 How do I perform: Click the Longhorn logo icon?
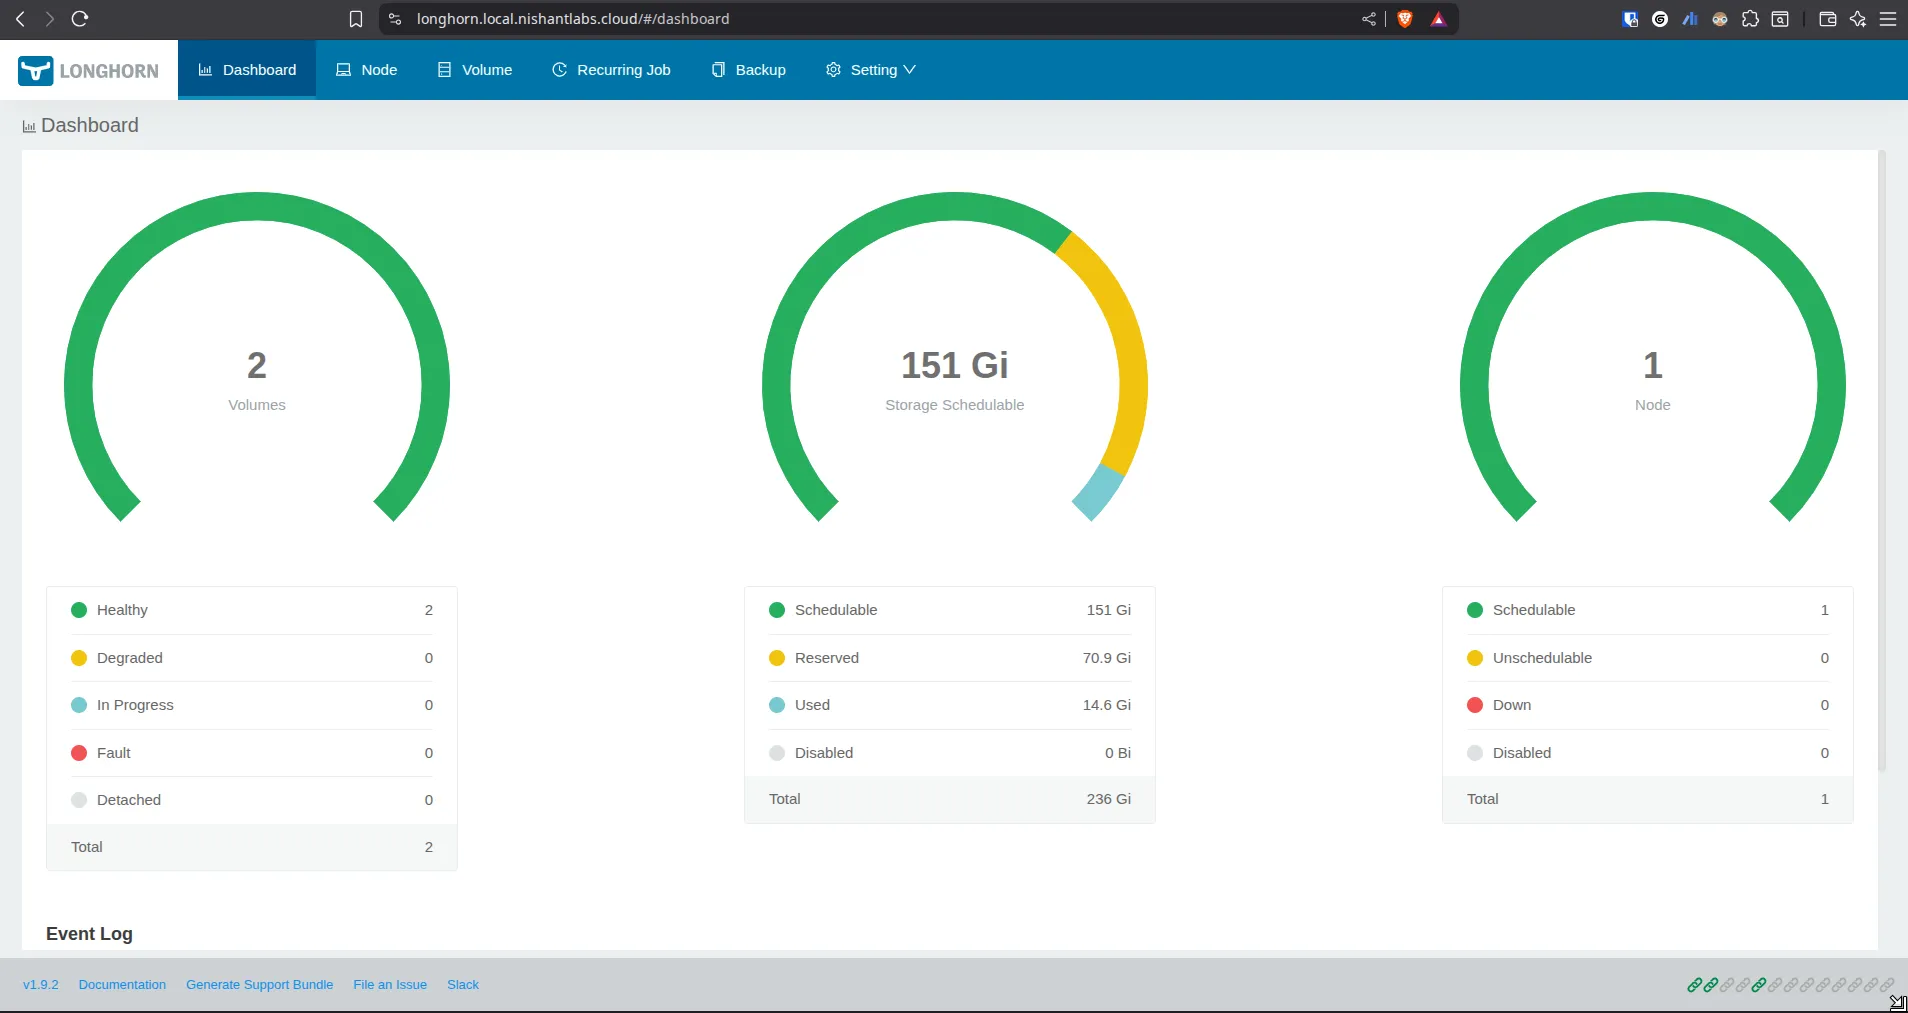coord(35,70)
